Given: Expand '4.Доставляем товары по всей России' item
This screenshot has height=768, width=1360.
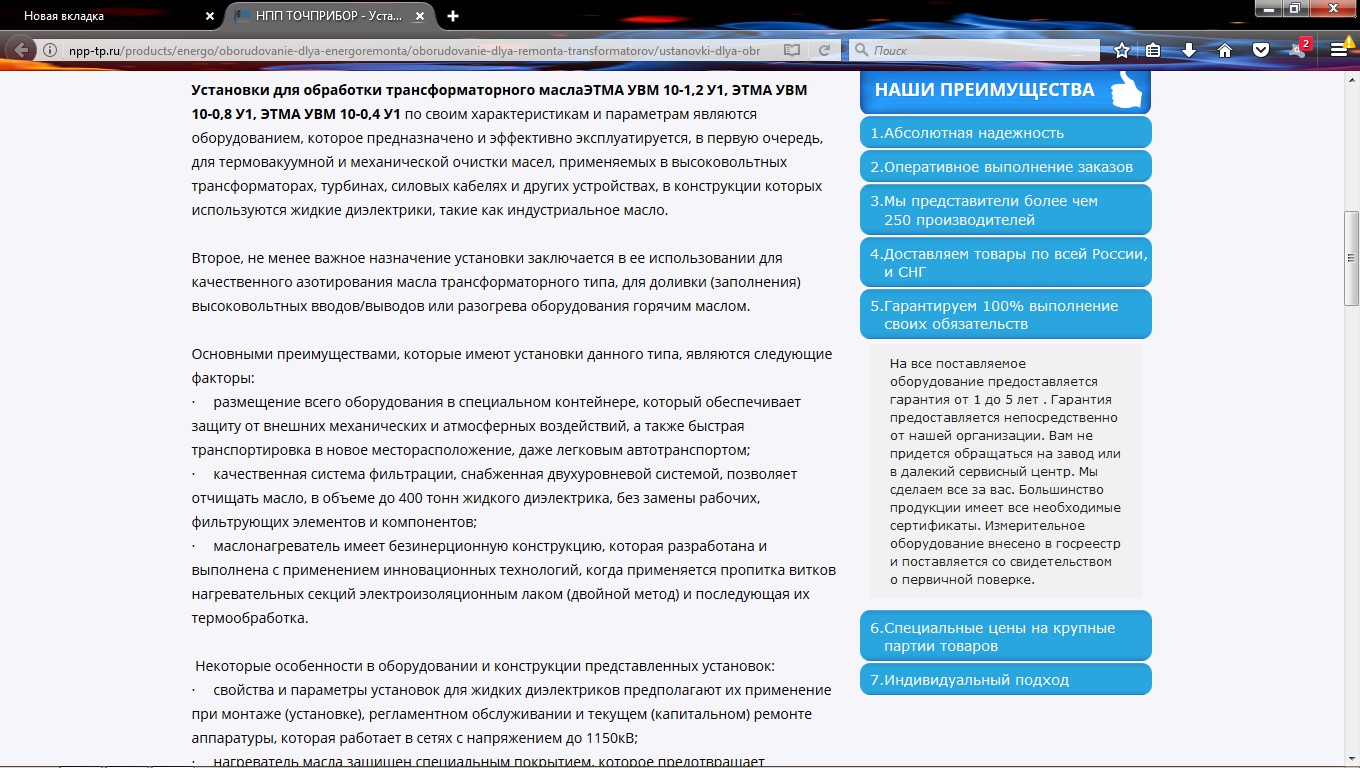Looking at the screenshot, I should (1005, 262).
